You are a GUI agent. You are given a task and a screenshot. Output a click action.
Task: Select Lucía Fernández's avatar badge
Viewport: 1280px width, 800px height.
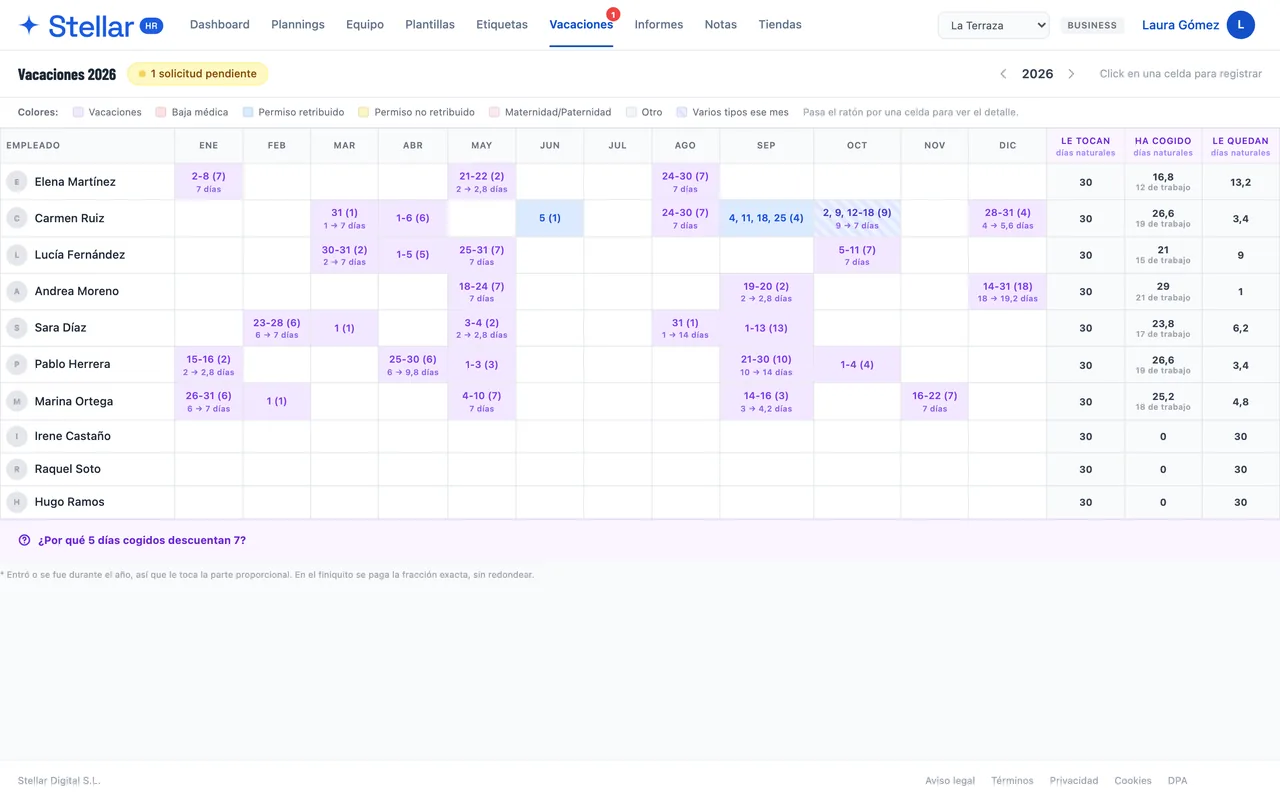[16, 255]
